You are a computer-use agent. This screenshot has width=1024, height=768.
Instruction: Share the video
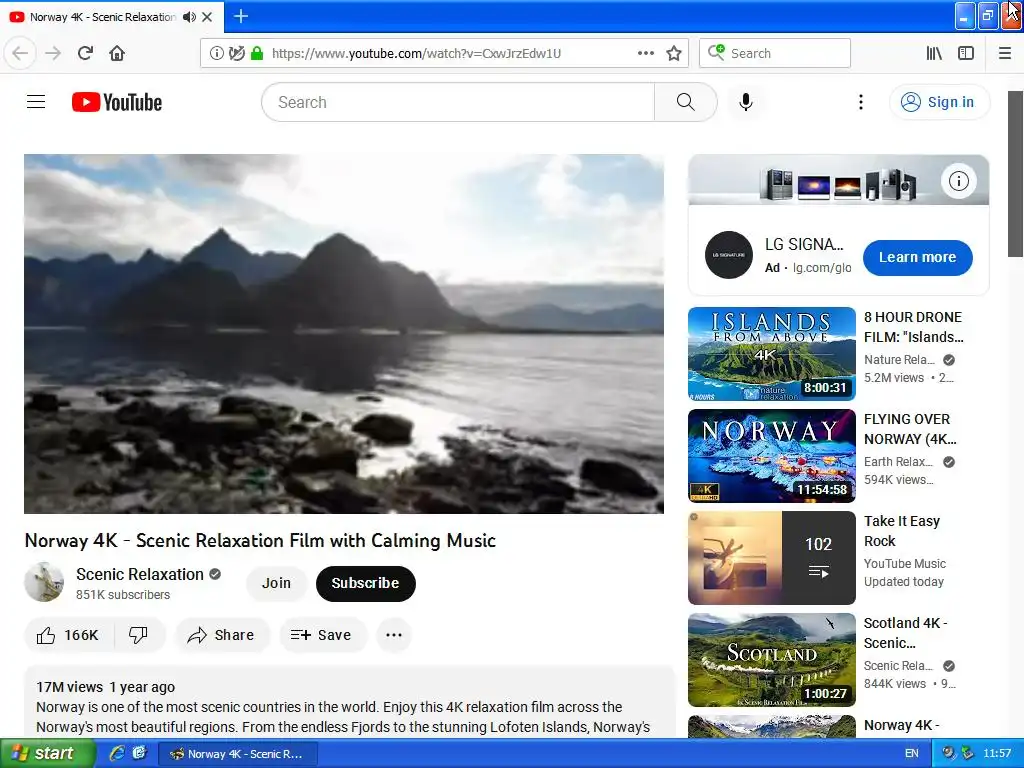point(222,635)
